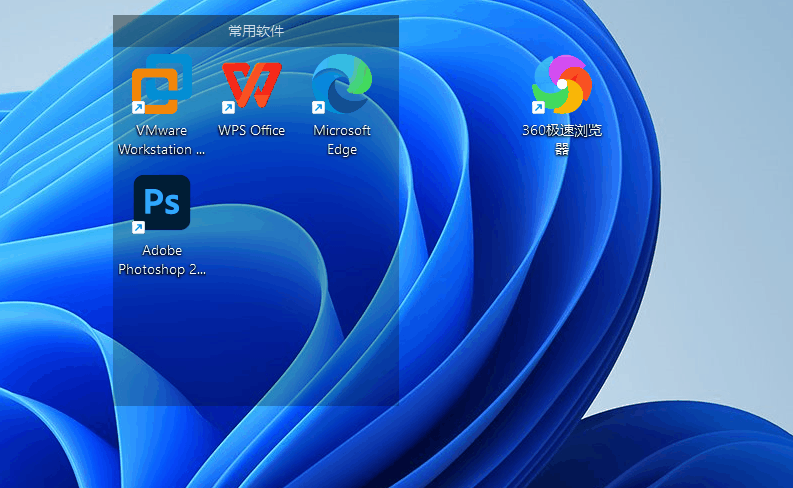Select the VMware Workstation desktop icon

point(162,84)
